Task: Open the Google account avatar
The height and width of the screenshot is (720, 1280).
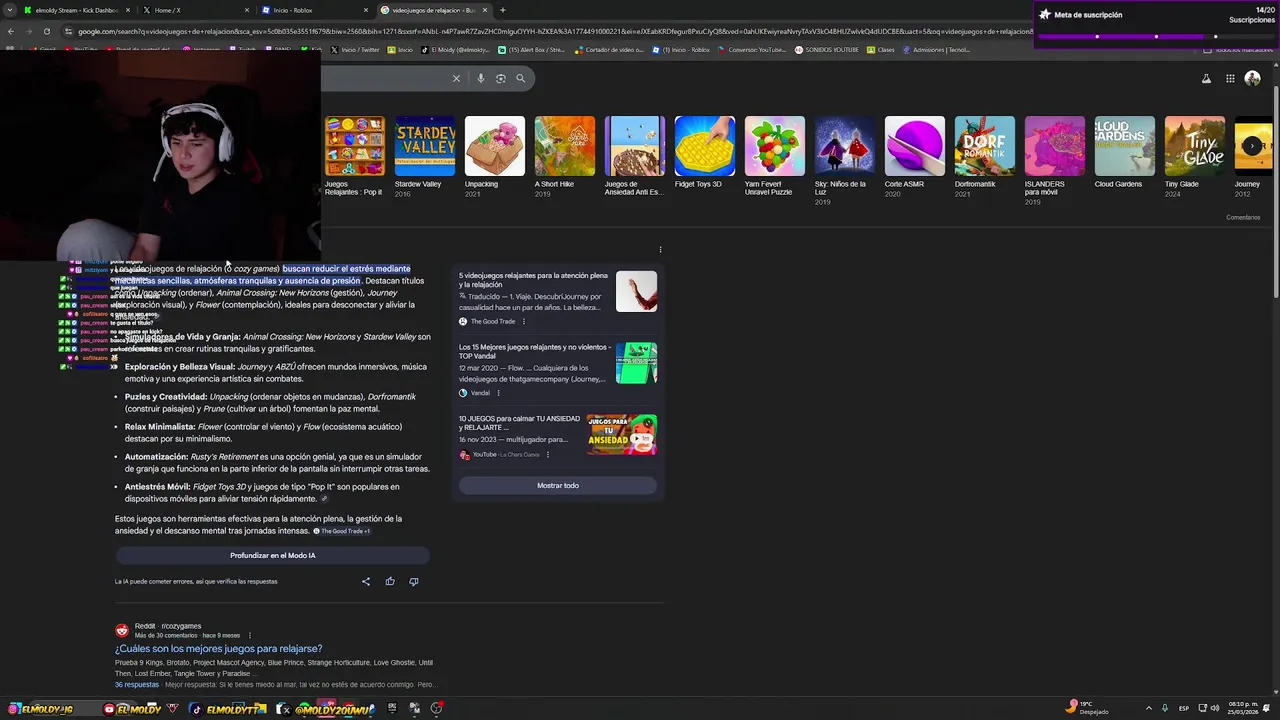Action: tap(1252, 78)
